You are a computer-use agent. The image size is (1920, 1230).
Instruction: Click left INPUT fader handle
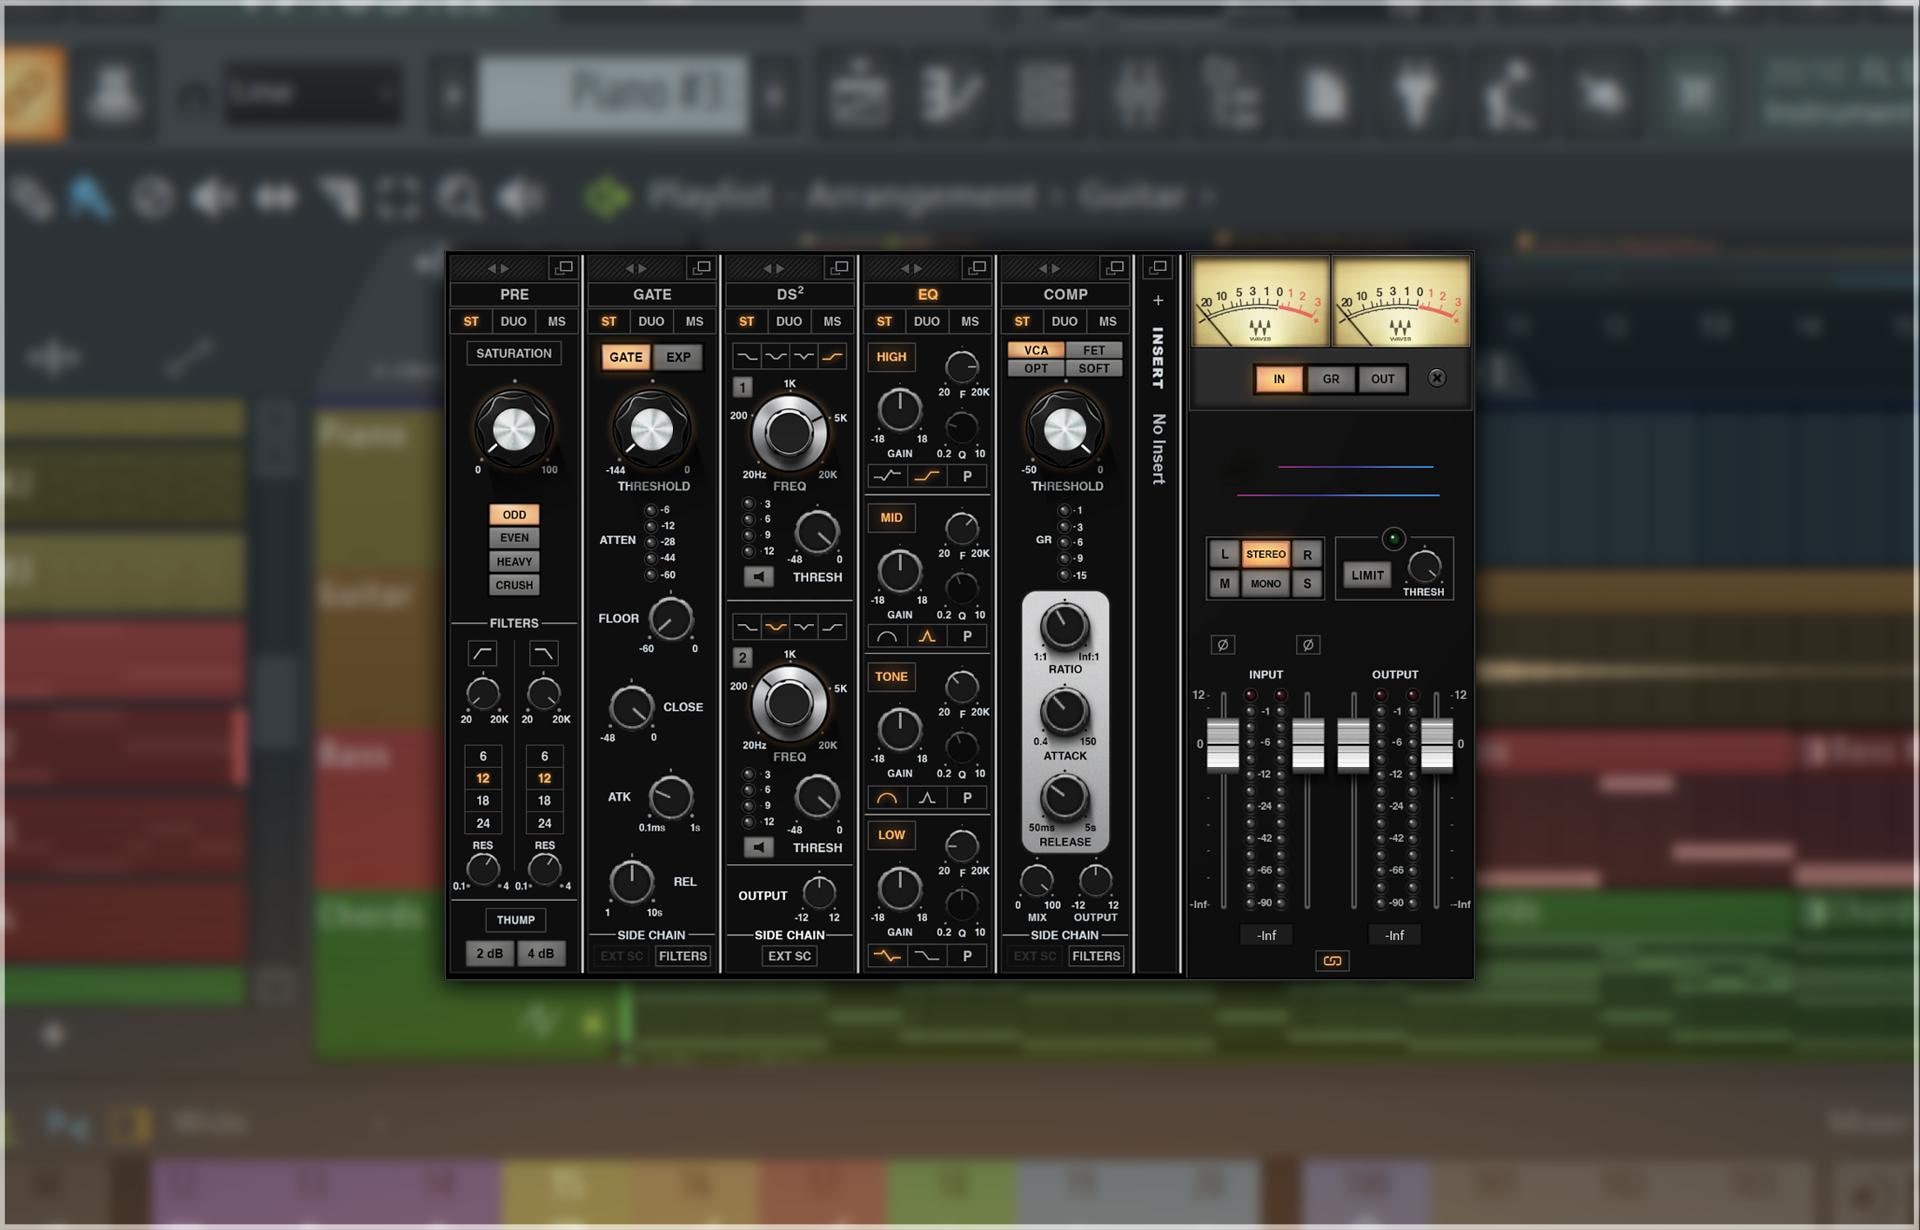(x=1222, y=744)
